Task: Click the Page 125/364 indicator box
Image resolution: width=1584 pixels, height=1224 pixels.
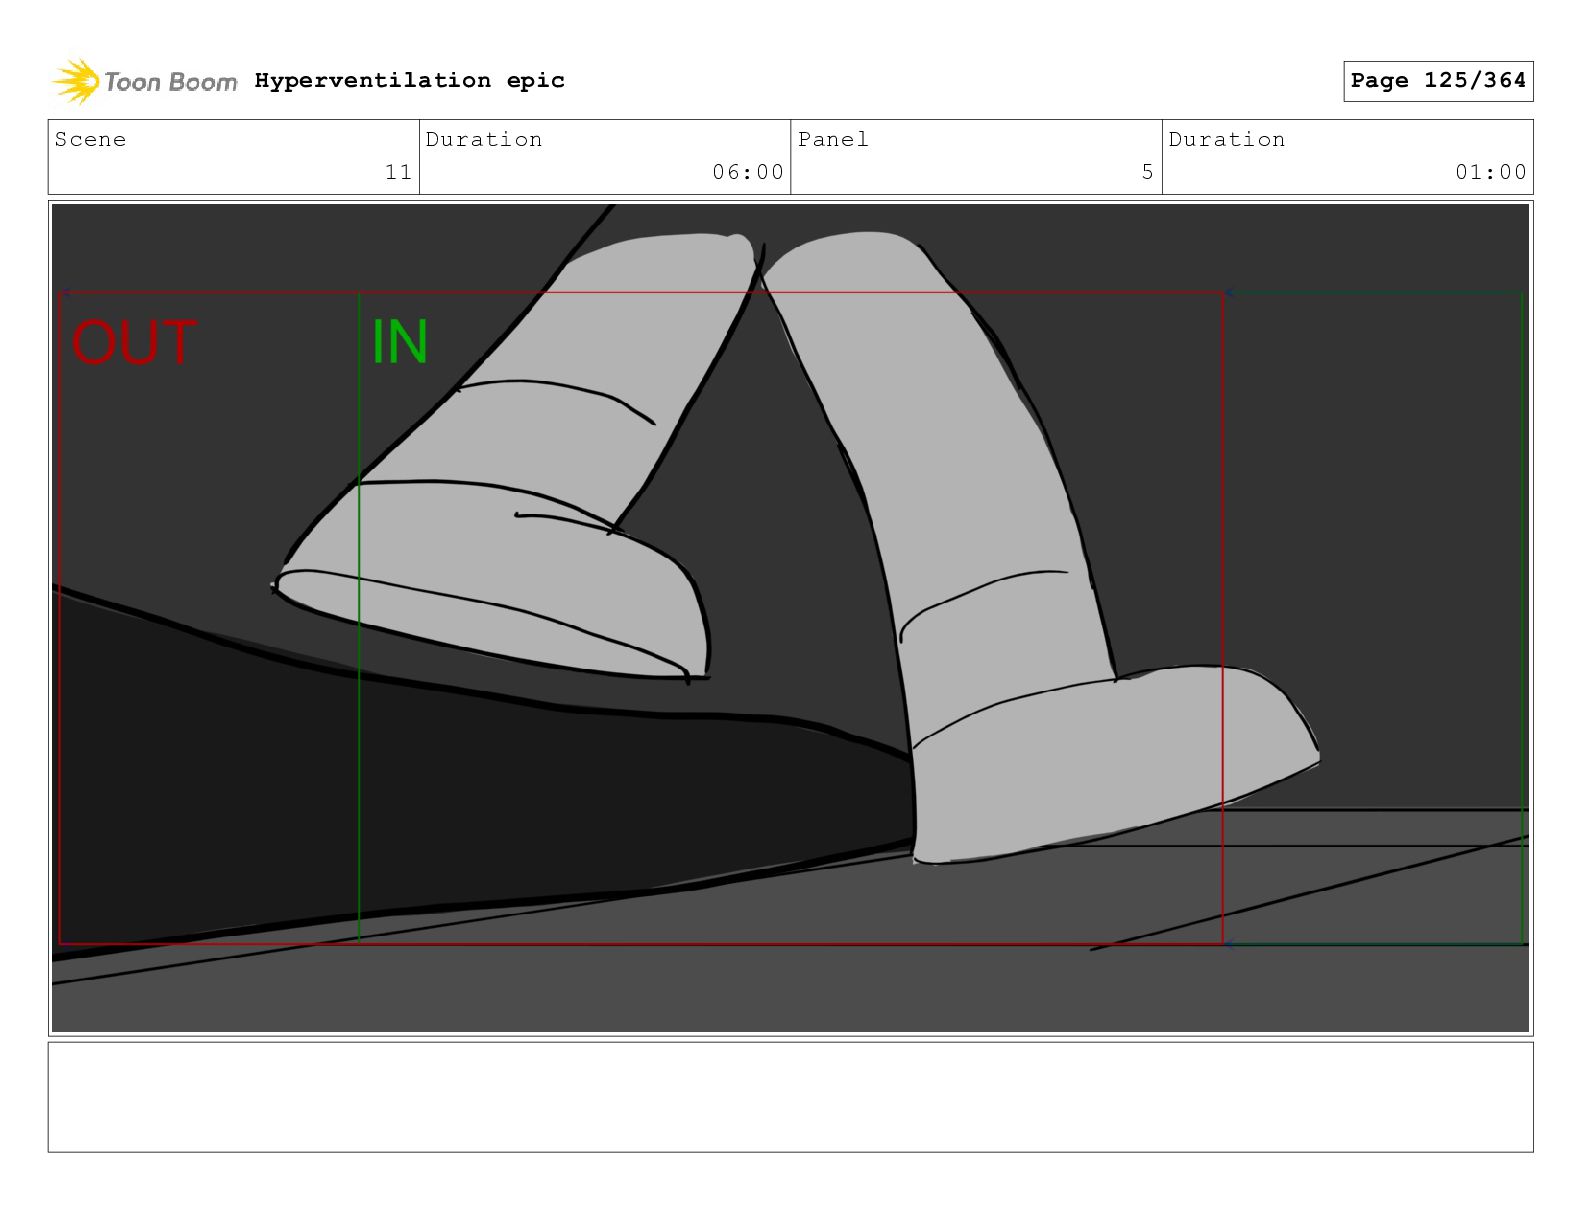Action: (1437, 81)
